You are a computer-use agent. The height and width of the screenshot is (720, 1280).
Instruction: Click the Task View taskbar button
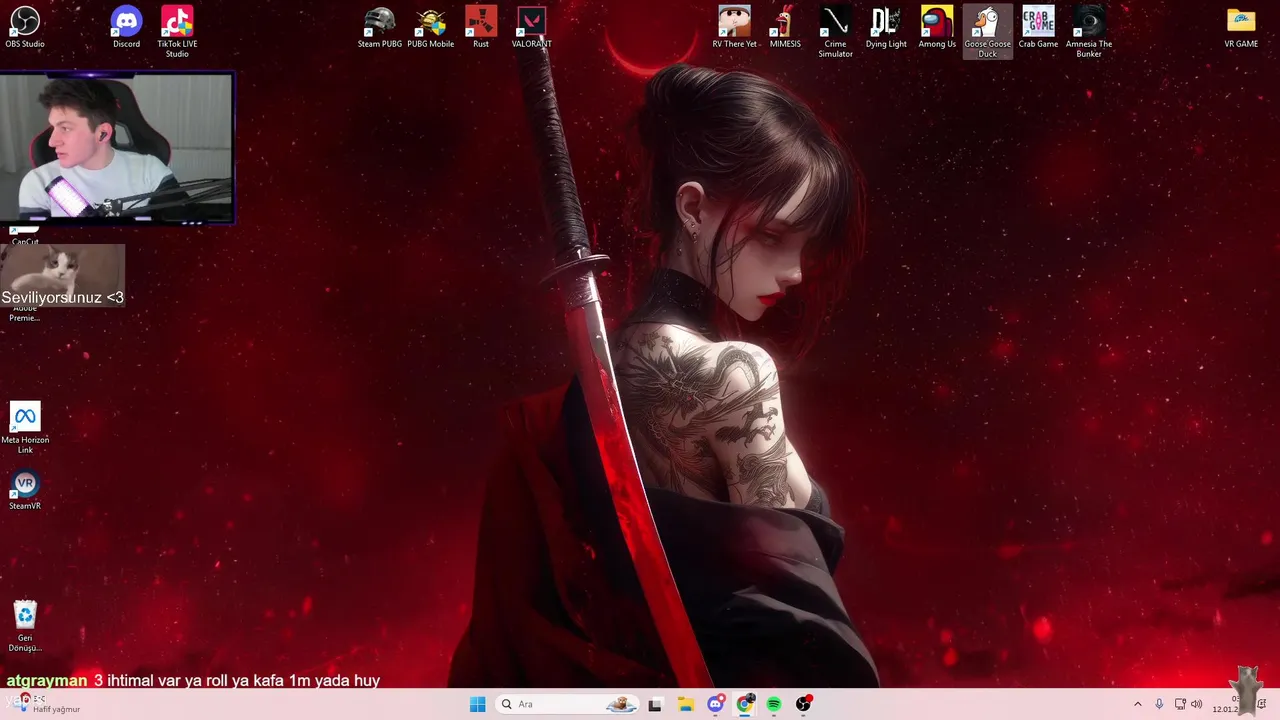point(655,704)
